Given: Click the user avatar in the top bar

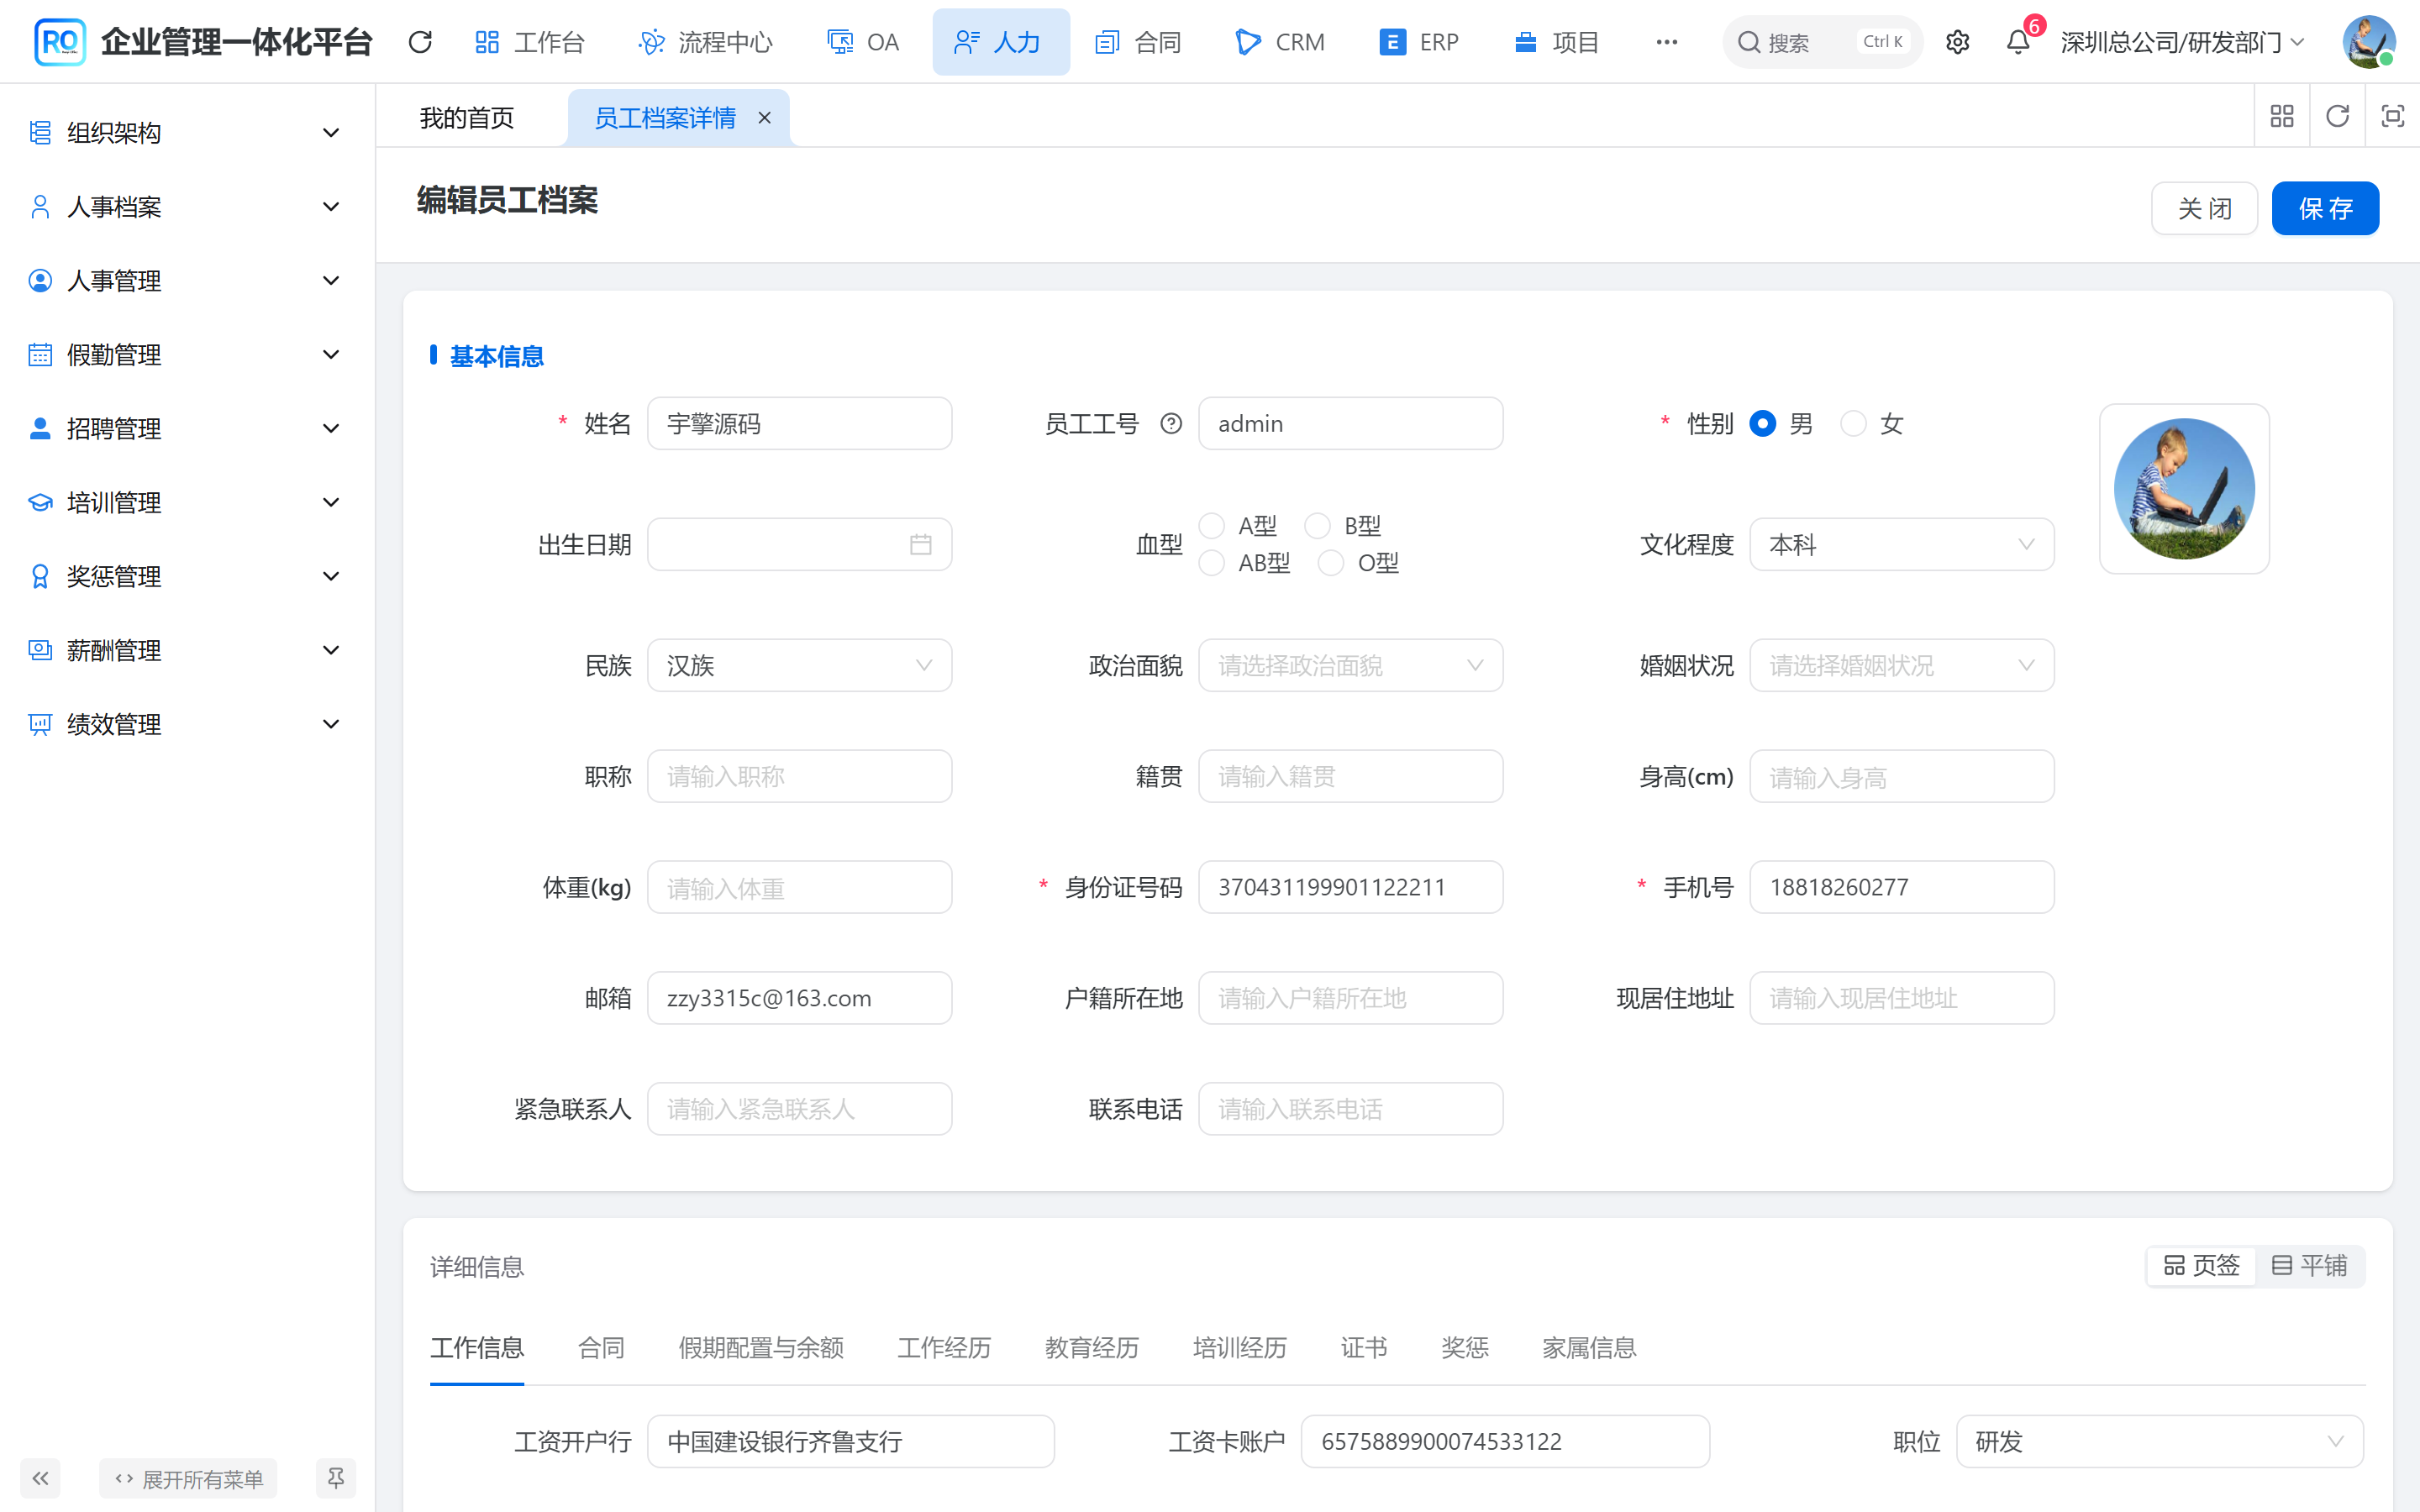Looking at the screenshot, I should pos(2368,42).
